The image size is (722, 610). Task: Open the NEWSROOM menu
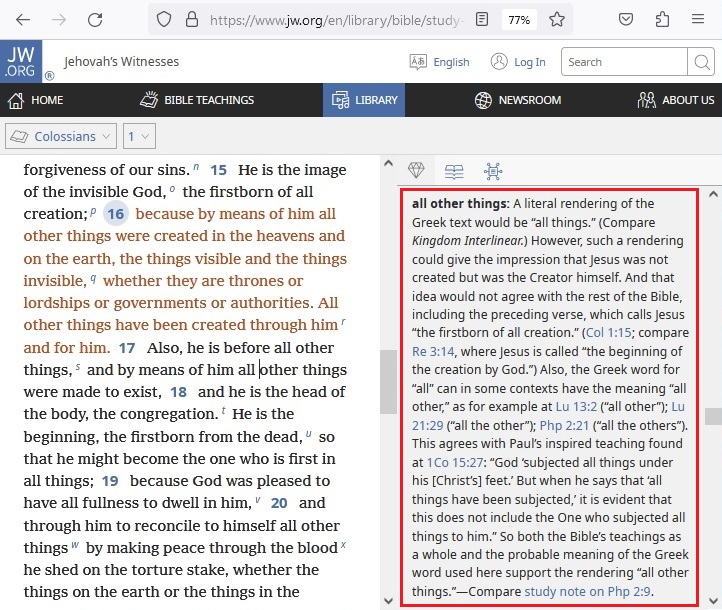coord(518,100)
